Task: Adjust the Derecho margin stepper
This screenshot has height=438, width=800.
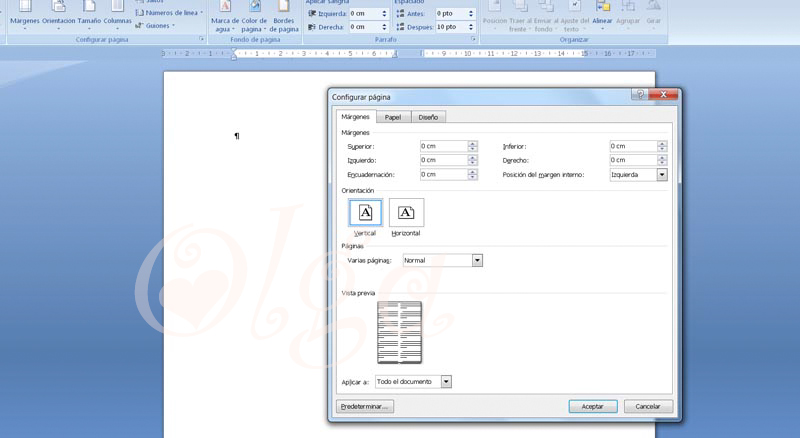Action: (662, 160)
